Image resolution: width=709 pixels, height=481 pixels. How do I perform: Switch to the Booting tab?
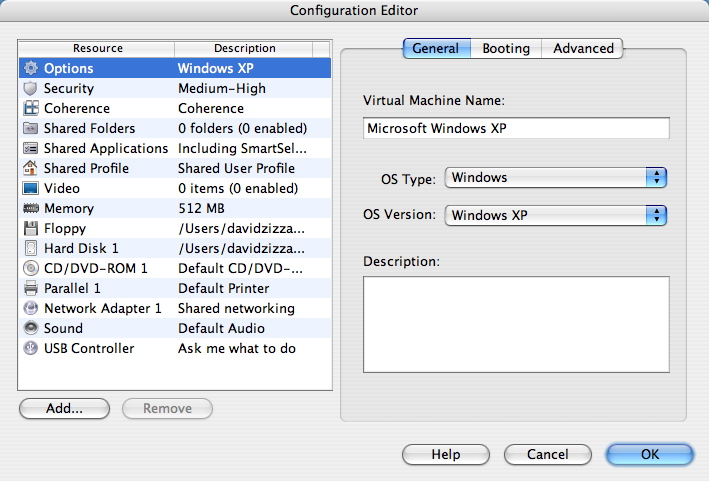tap(506, 48)
